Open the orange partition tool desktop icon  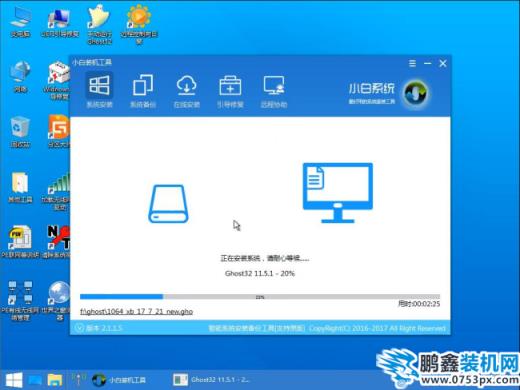pyautogui.click(x=58, y=131)
